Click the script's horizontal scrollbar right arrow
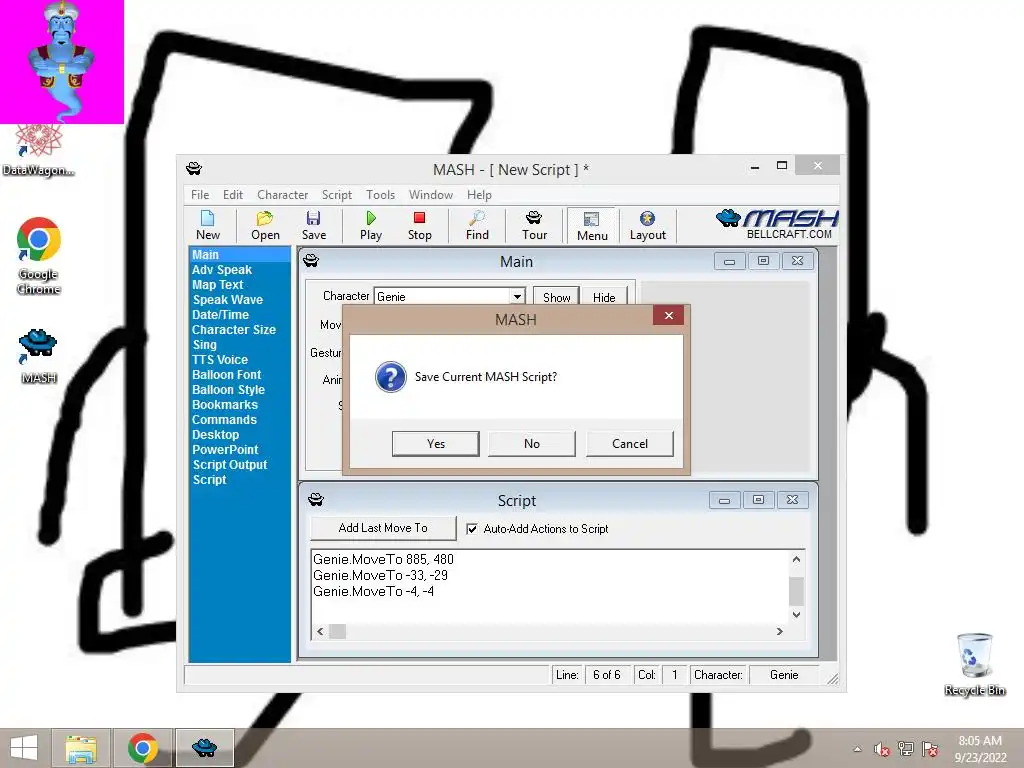1024x768 pixels. tap(780, 632)
